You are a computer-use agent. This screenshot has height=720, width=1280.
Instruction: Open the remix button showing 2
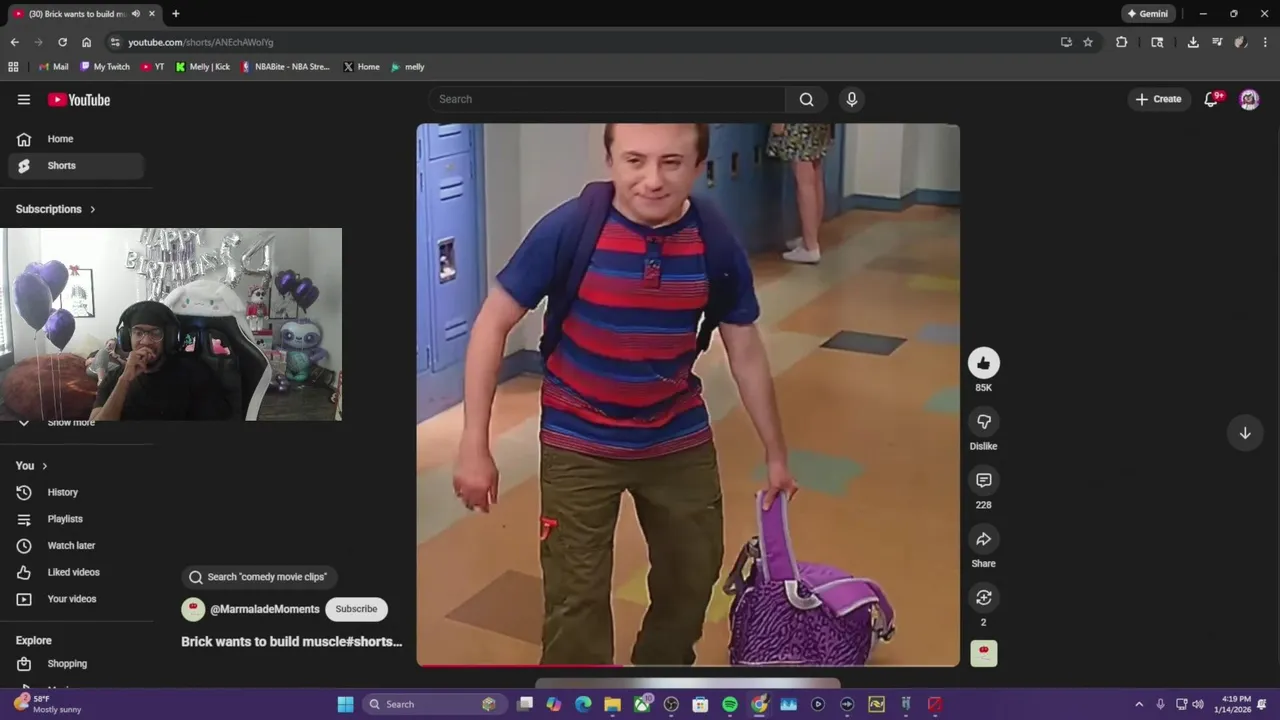(x=984, y=597)
